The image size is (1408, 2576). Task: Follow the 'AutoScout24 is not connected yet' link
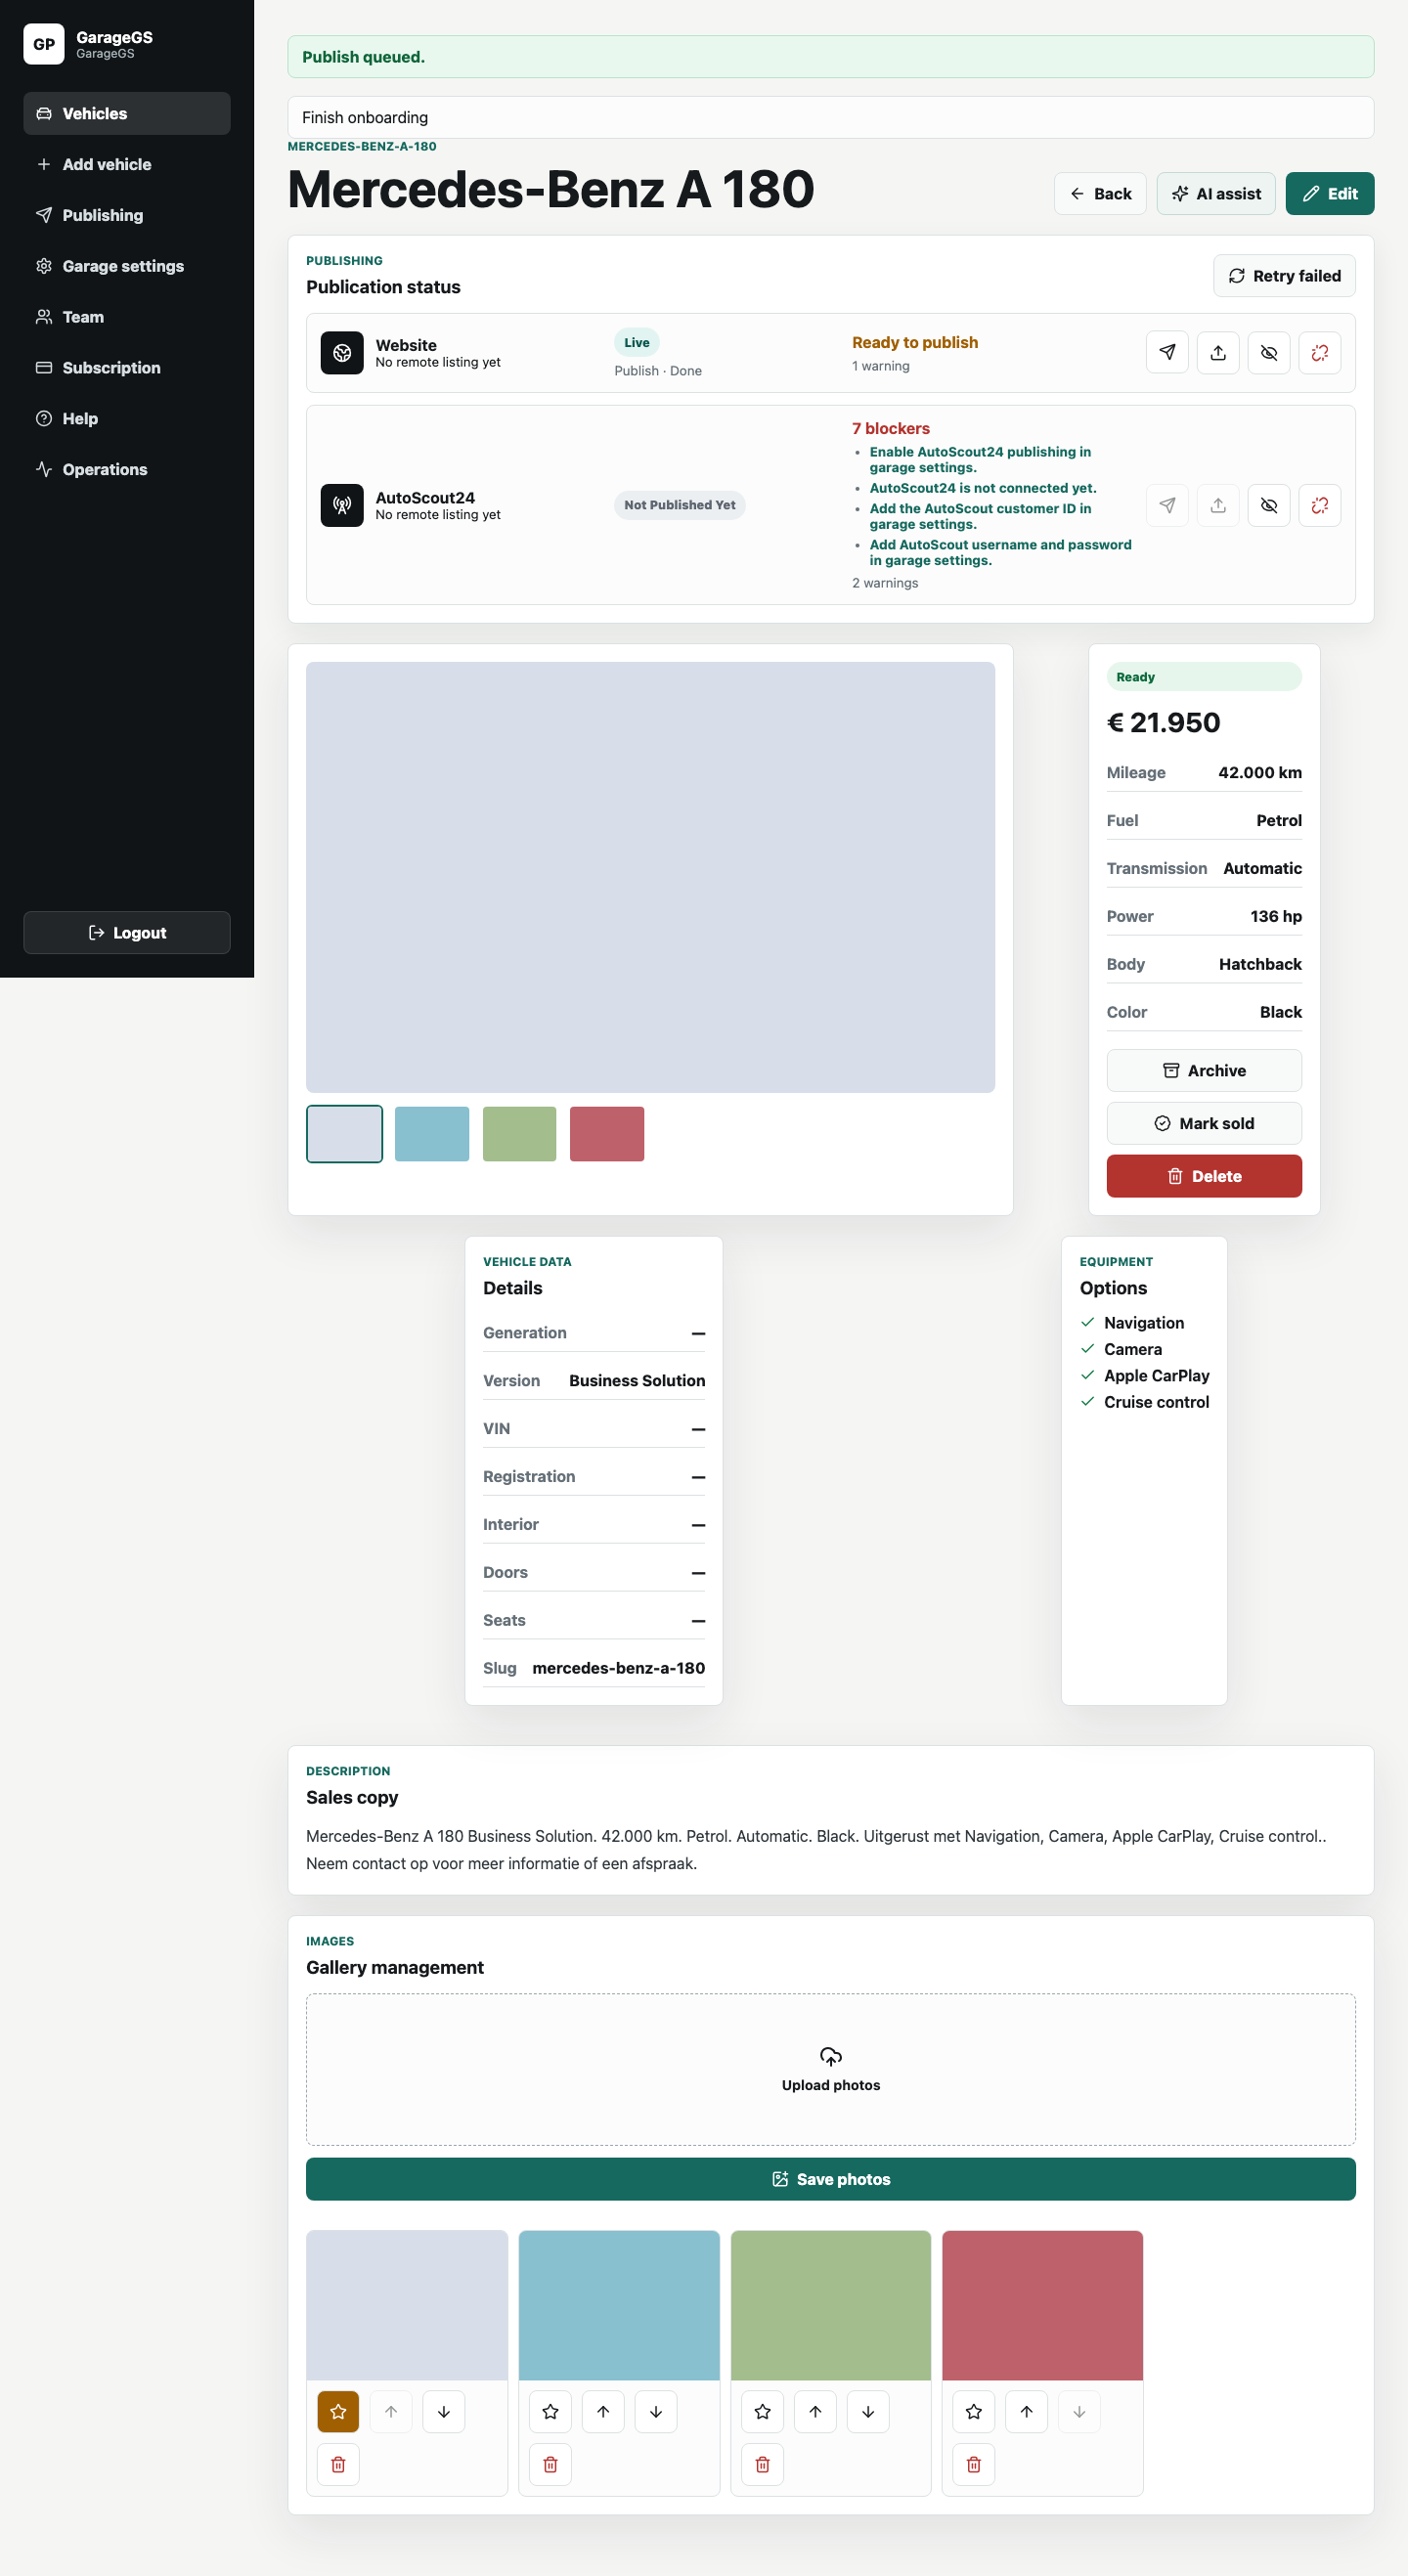click(x=983, y=488)
